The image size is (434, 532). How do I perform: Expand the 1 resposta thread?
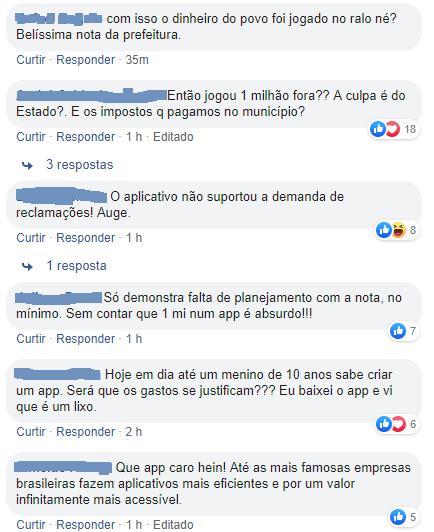(x=76, y=266)
